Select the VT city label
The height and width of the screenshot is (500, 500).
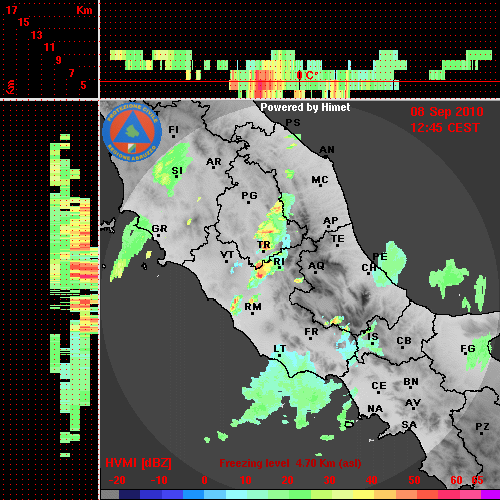coord(227,255)
